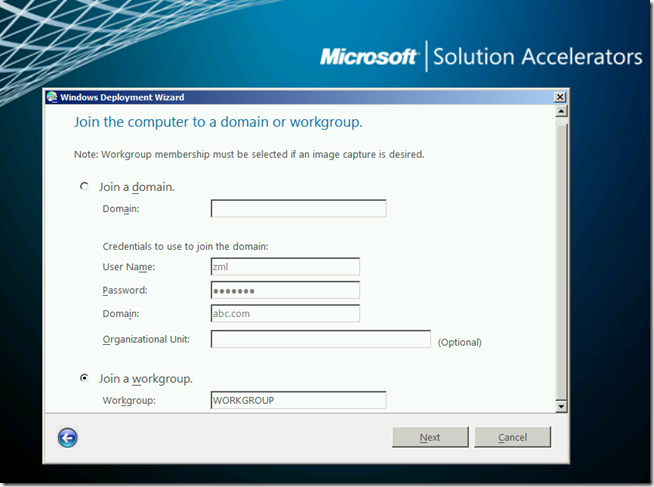The height and width of the screenshot is (487, 654).
Task: Click the 'Password:' label
Action: 125,290
